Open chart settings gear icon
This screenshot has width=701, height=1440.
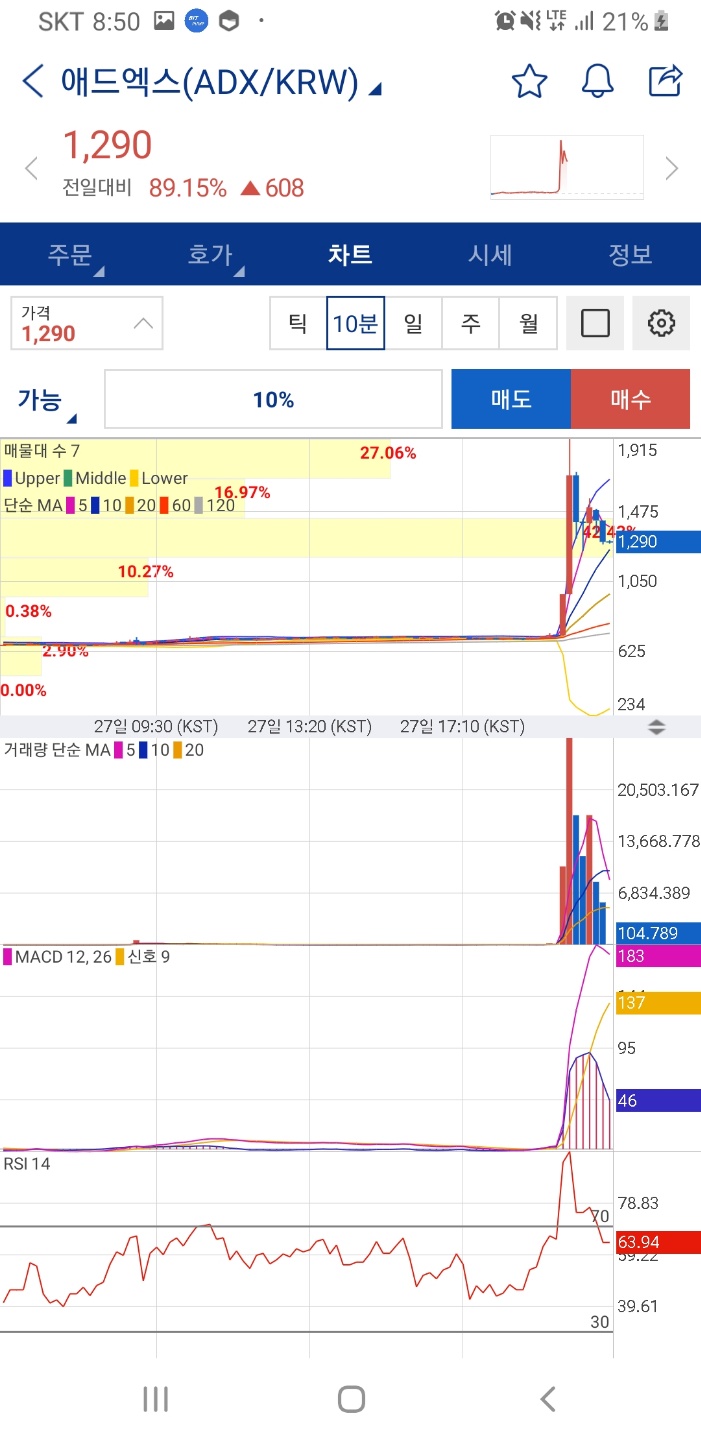click(x=661, y=323)
